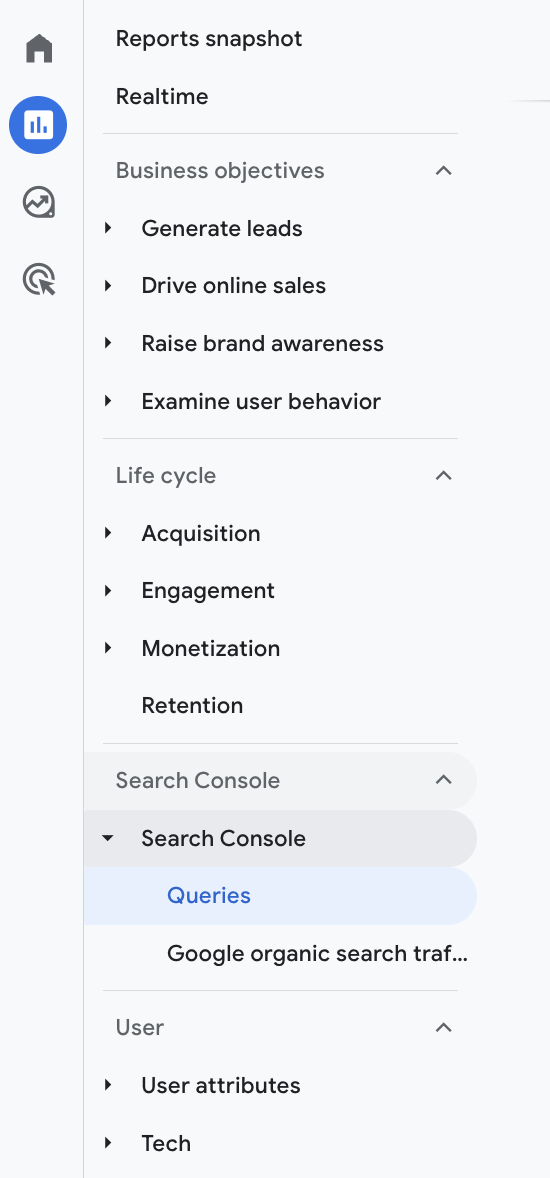Expand the Acquisition reports group
The width and height of the screenshot is (550, 1178).
201,533
